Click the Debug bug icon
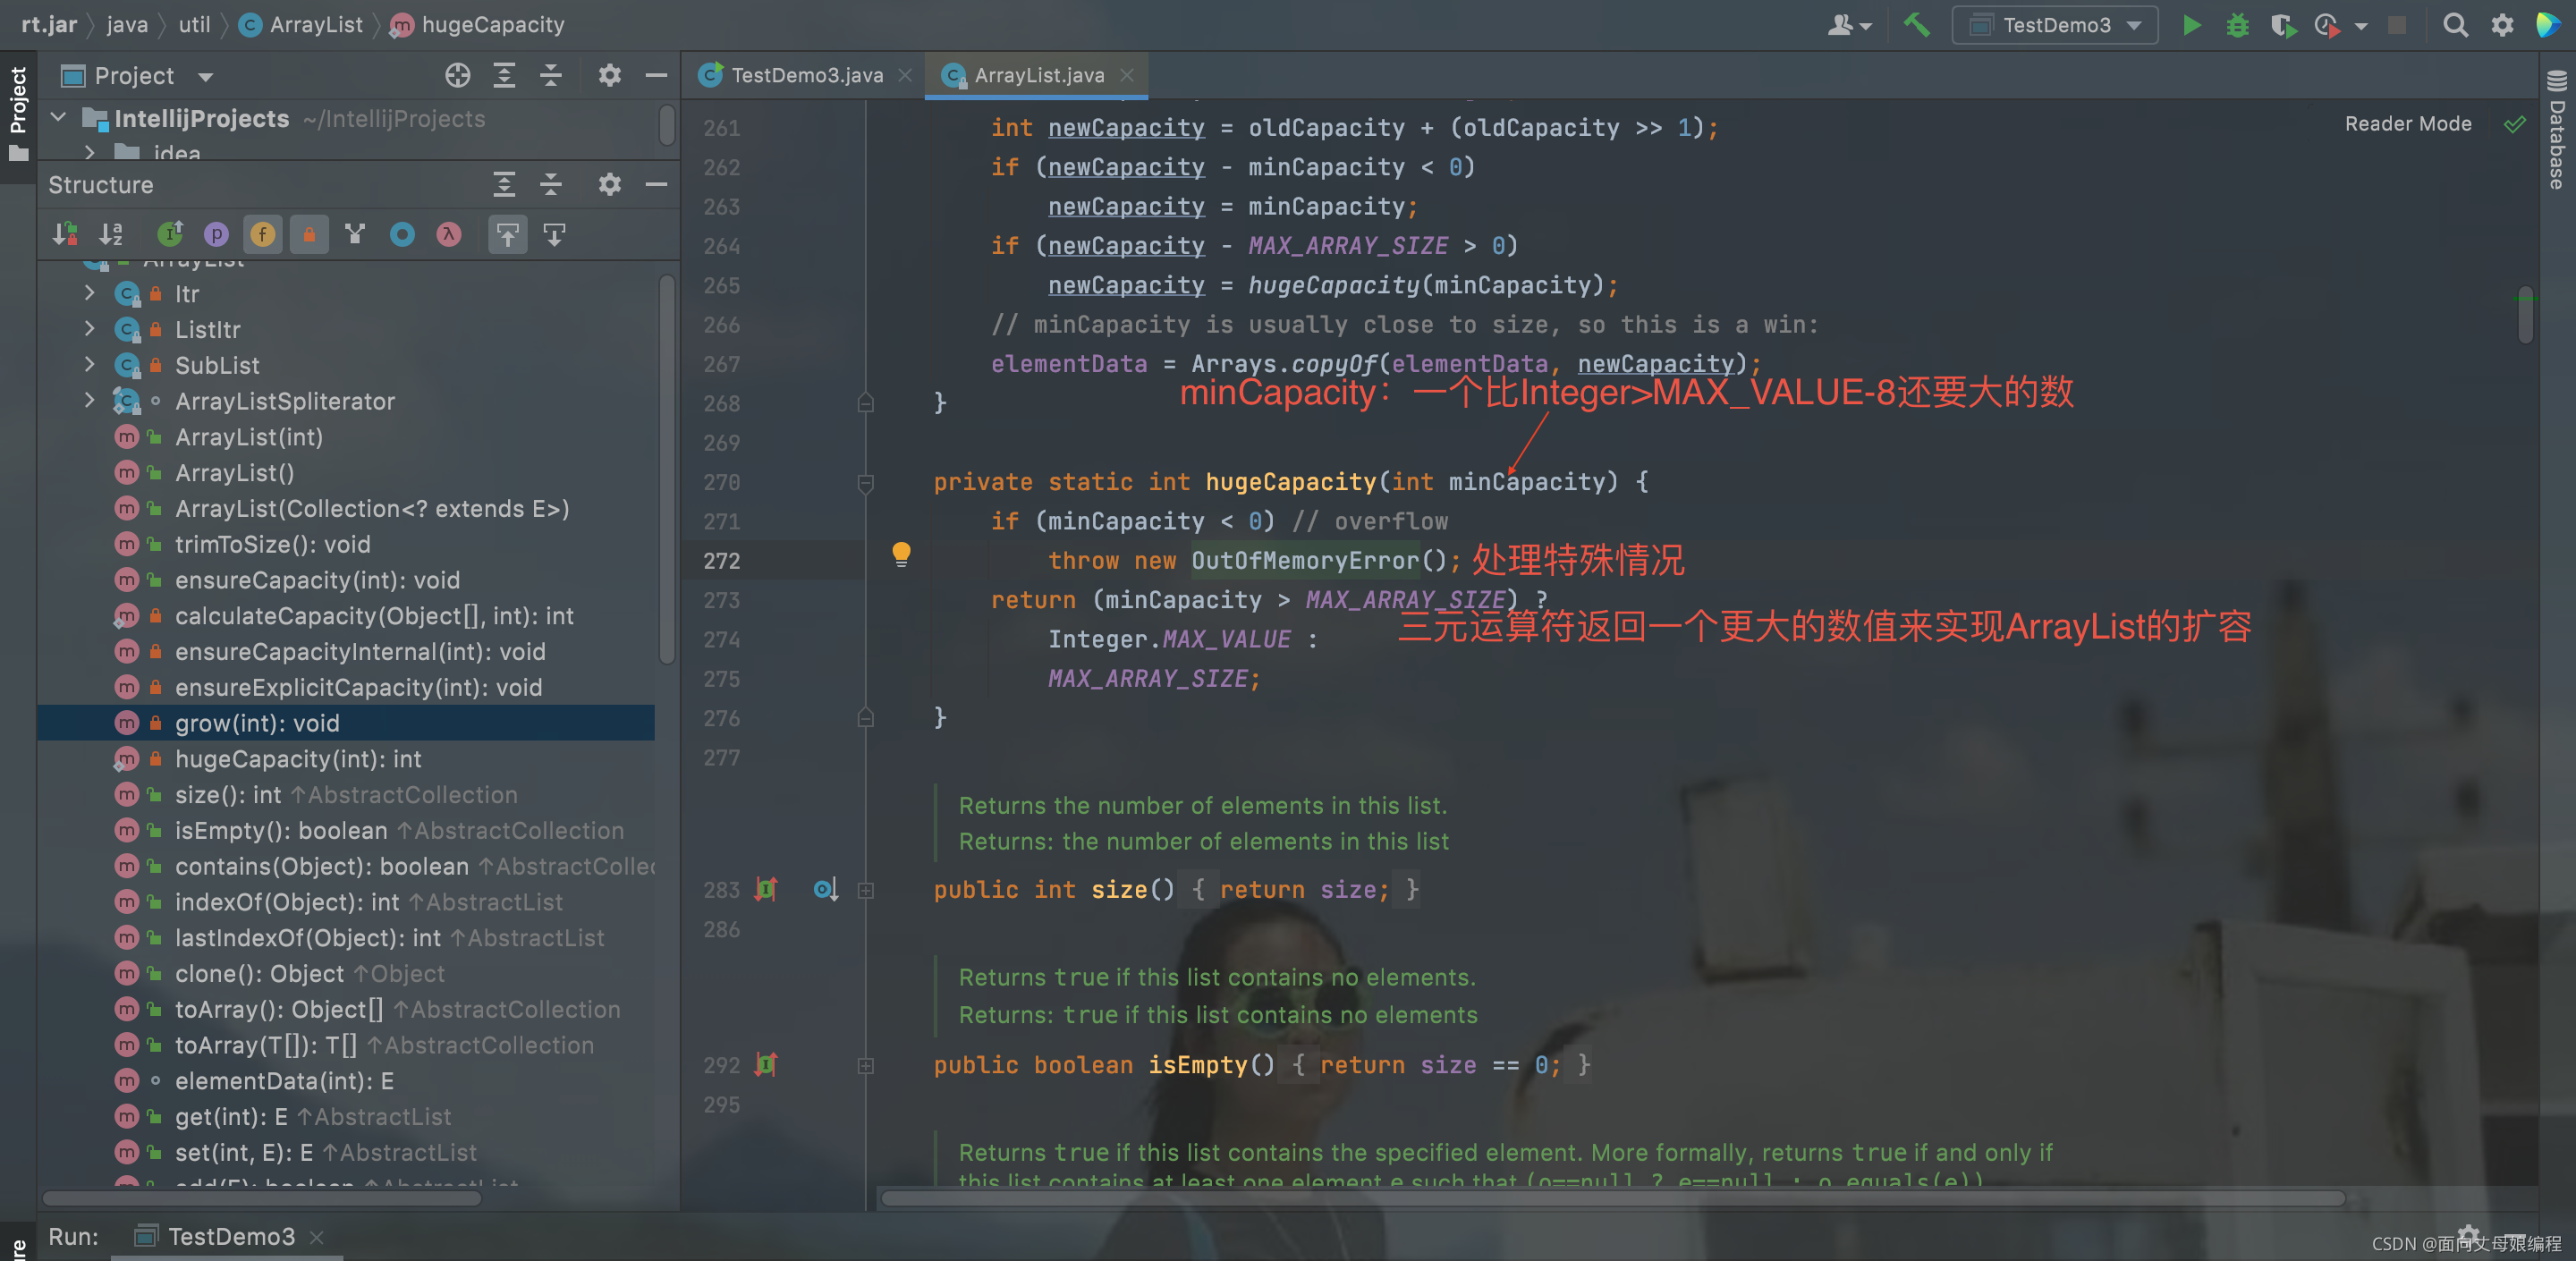The width and height of the screenshot is (2576, 1261). [x=2237, y=25]
